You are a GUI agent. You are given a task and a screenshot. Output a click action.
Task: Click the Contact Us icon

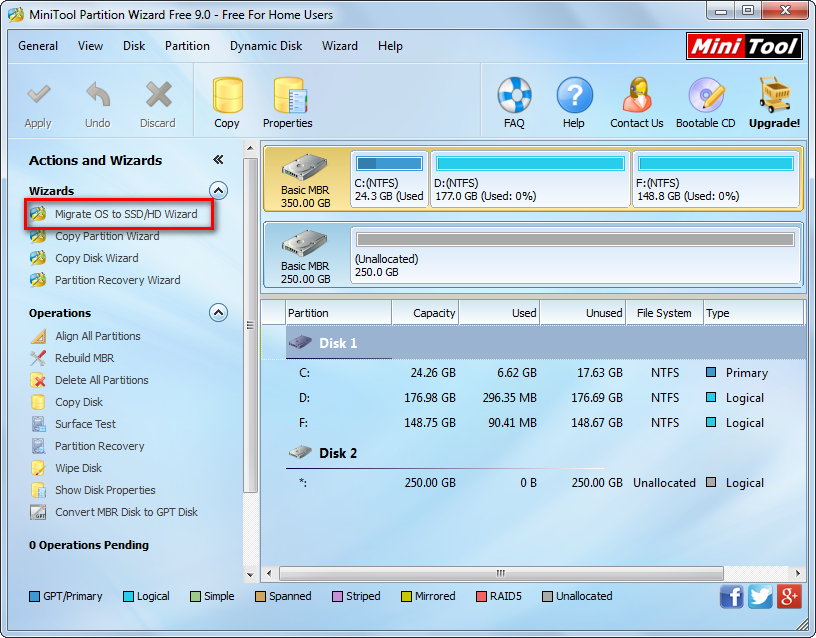pyautogui.click(x=637, y=95)
